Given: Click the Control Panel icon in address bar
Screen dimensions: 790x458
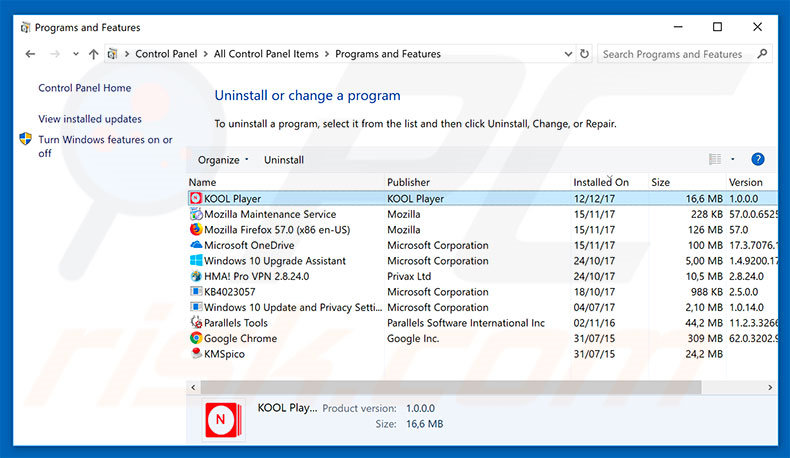Looking at the screenshot, I should pos(112,54).
